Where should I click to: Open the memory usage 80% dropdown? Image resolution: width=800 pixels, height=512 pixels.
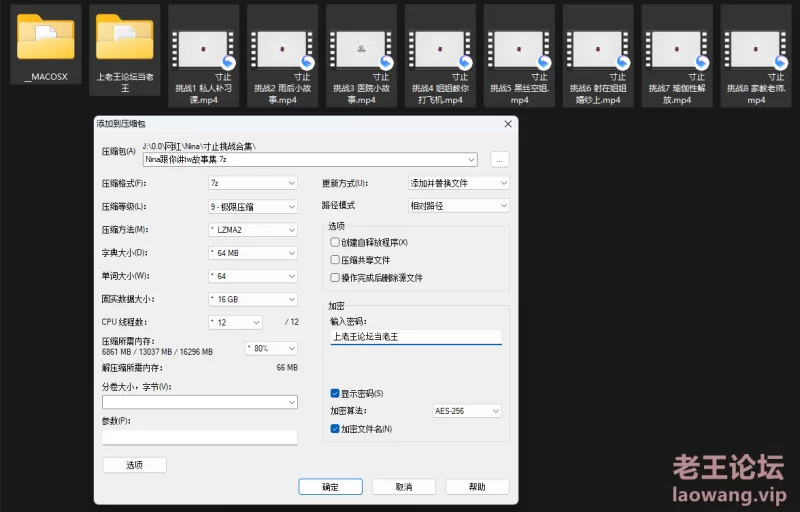point(271,348)
